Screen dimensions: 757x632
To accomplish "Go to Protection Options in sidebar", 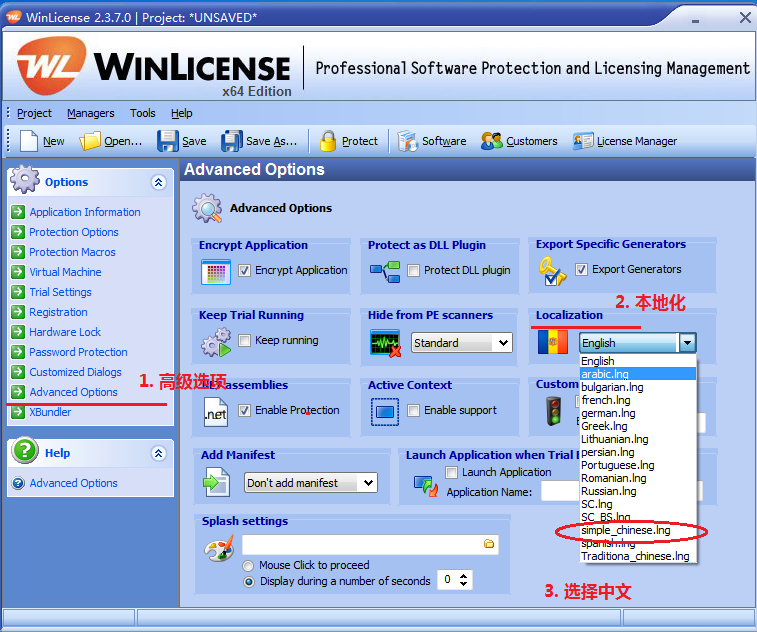I will [74, 232].
